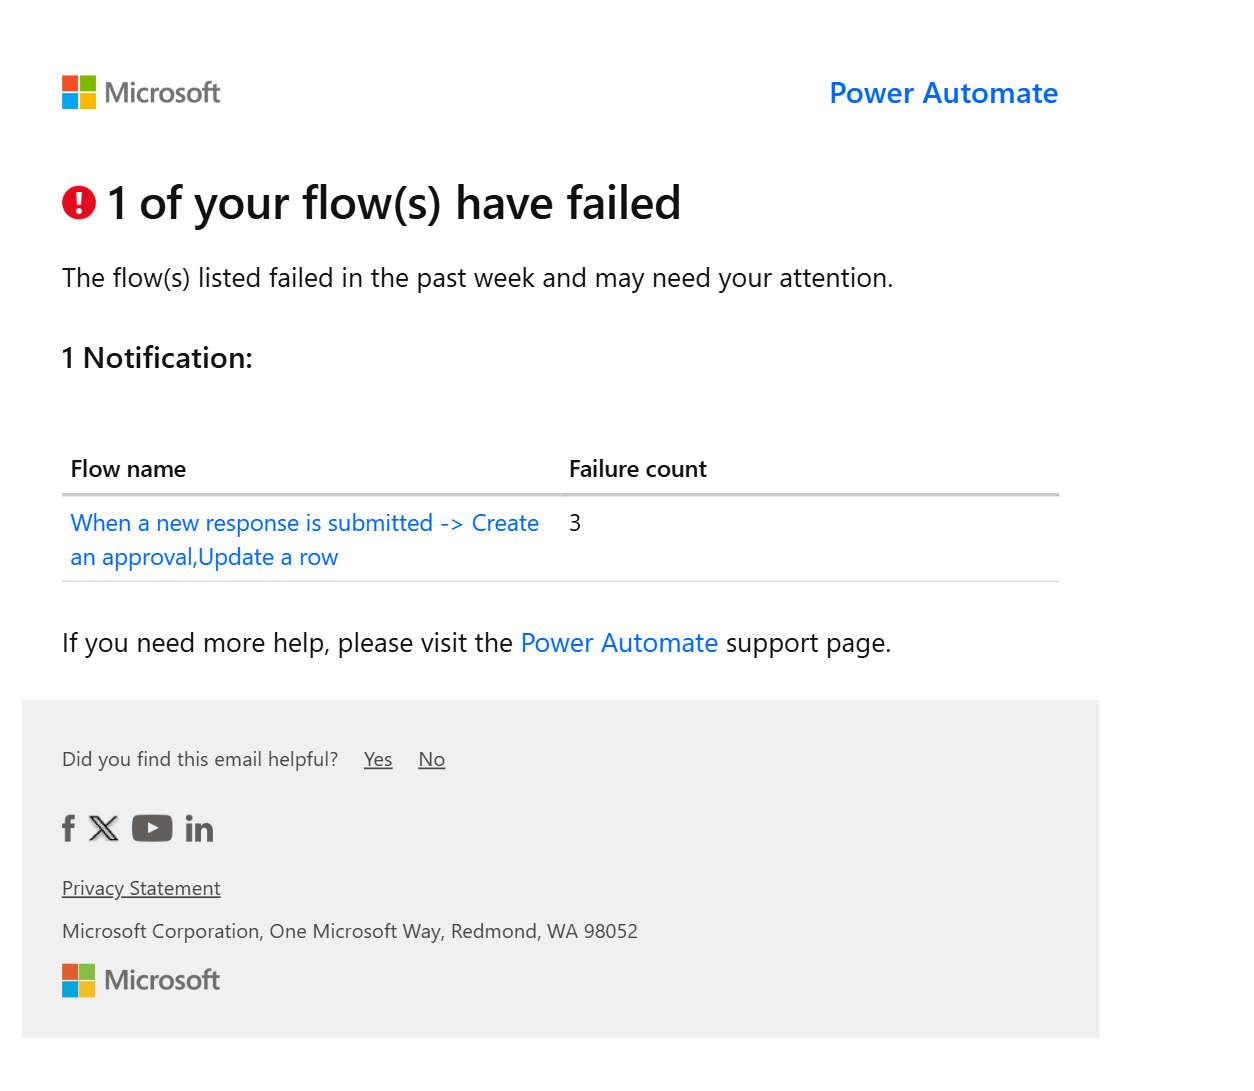Click the Failure count column header
1254x1091 pixels.
coord(637,469)
